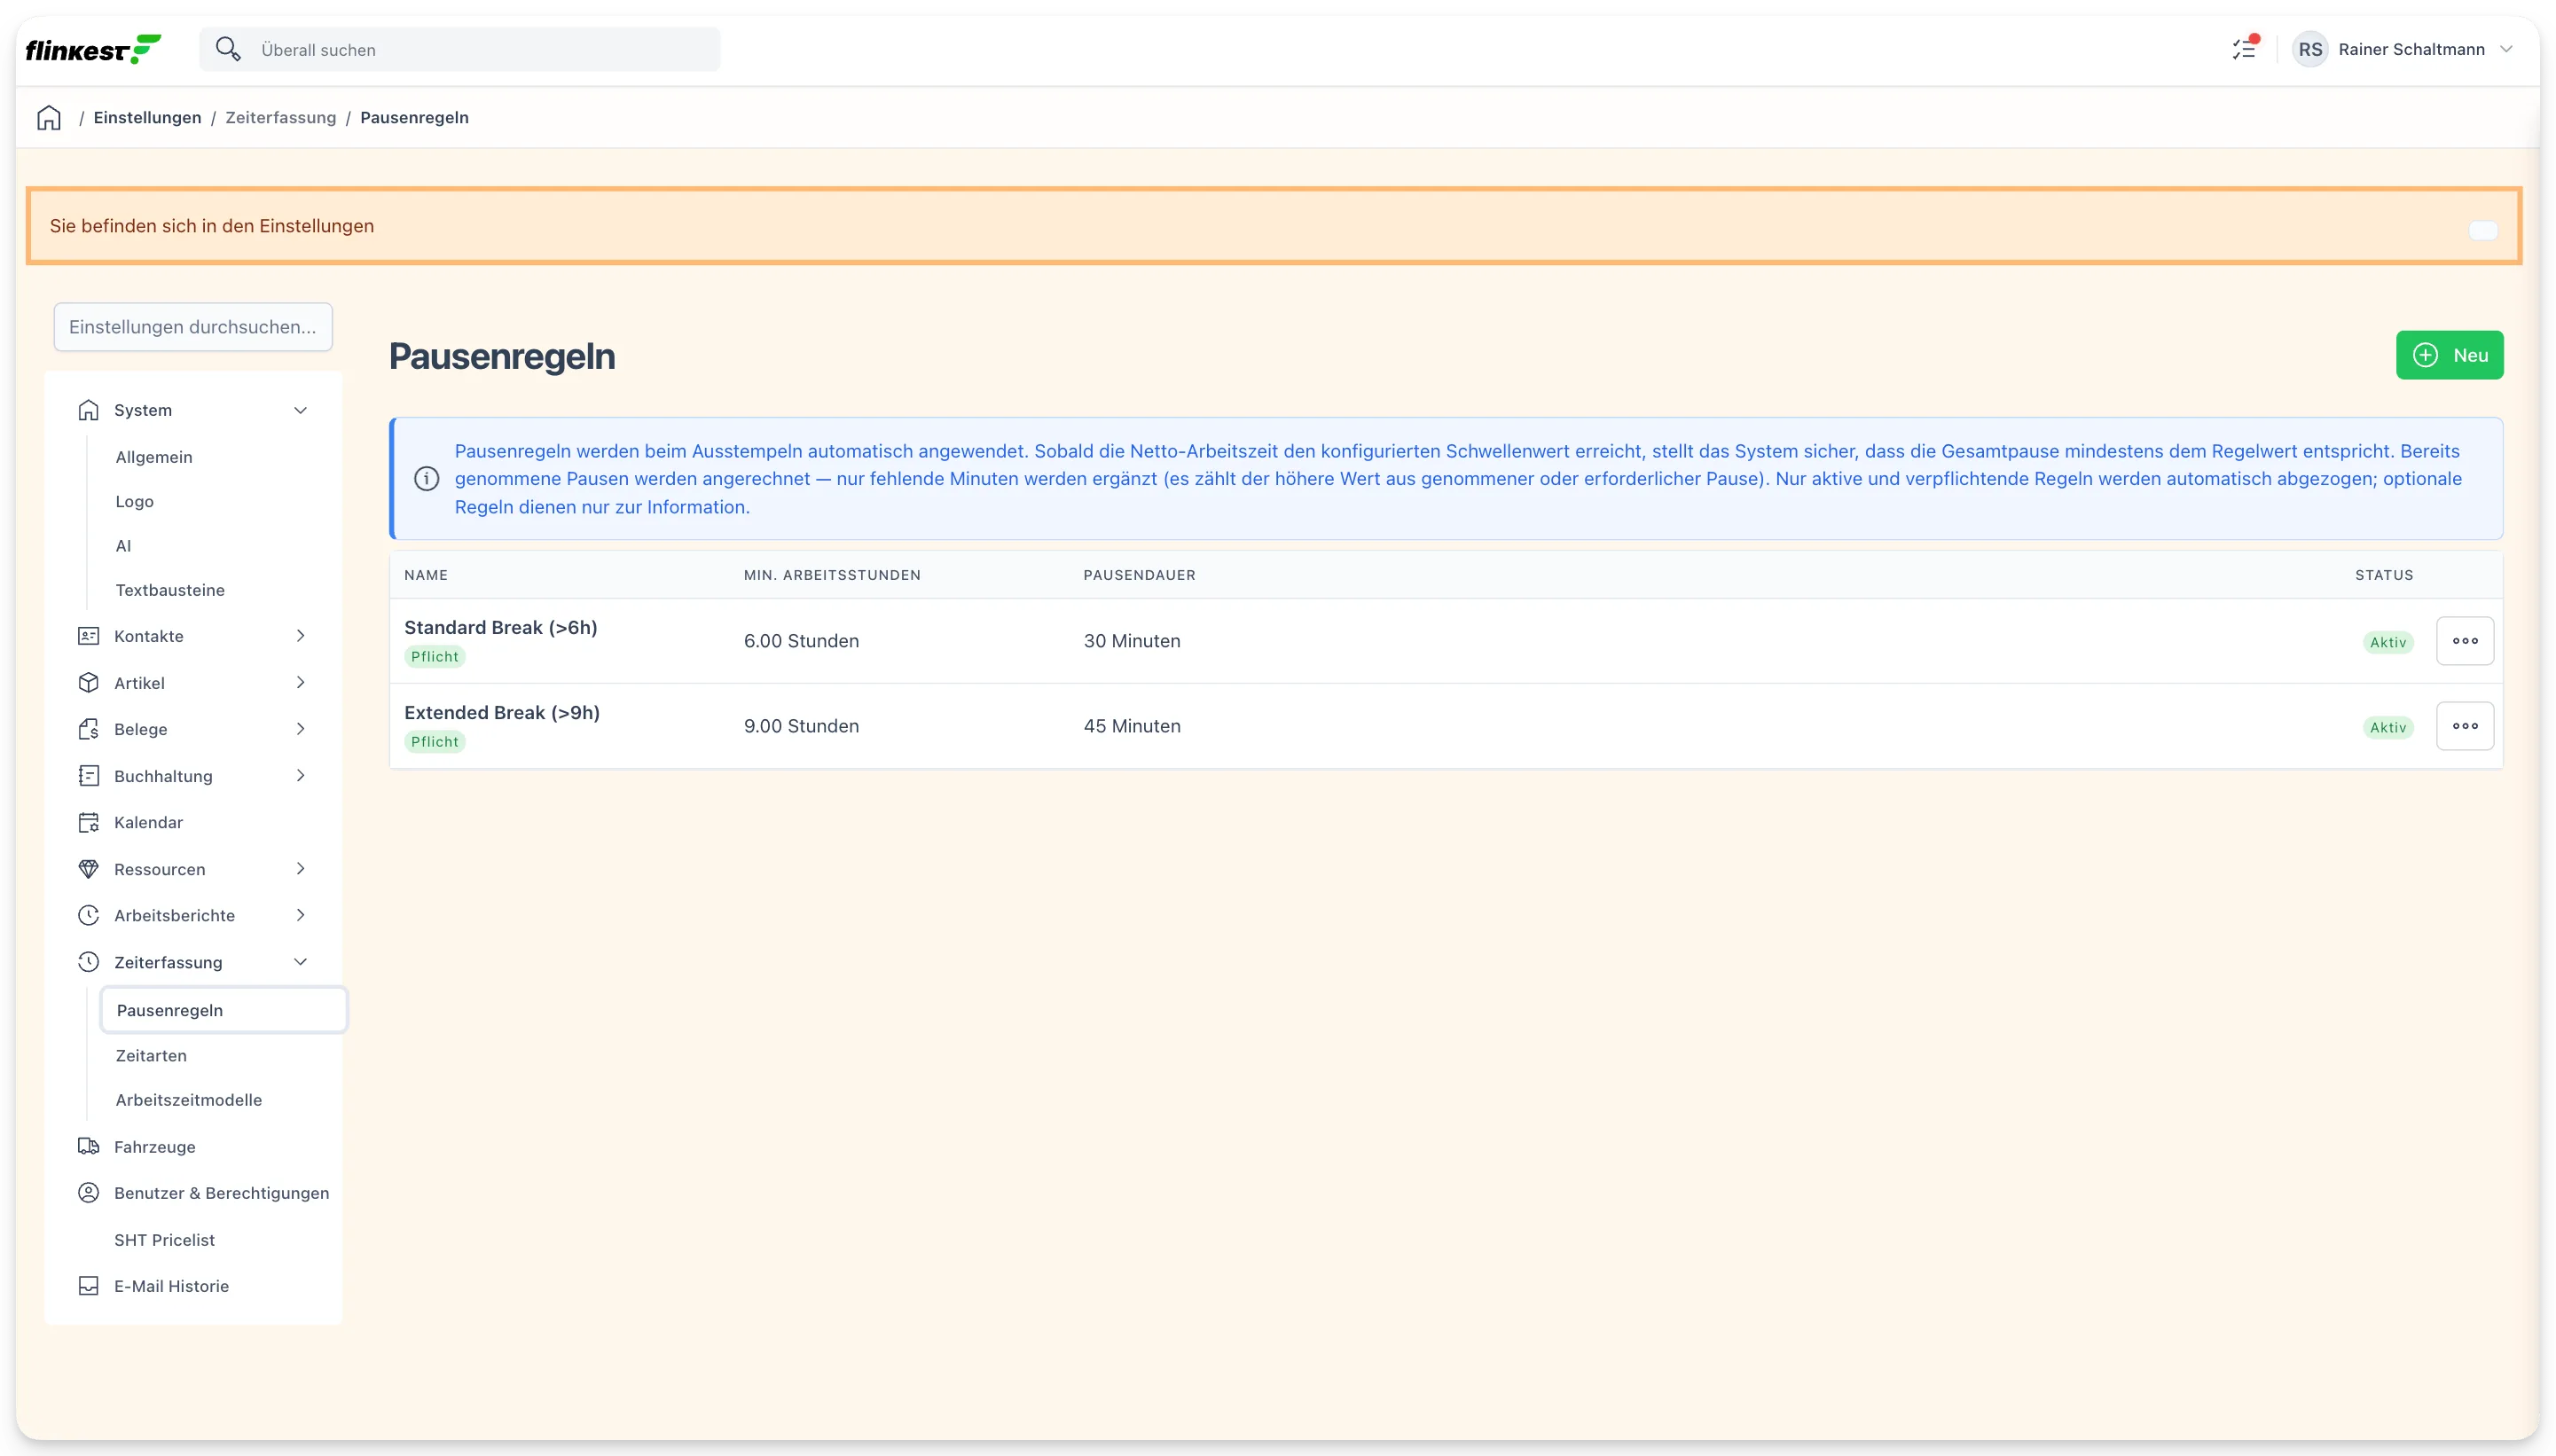Click the info icon in blue notice
The image size is (2556, 1456).
point(427,479)
